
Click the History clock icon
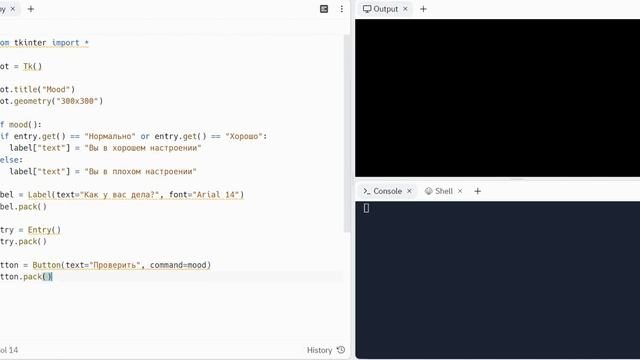coord(341,350)
